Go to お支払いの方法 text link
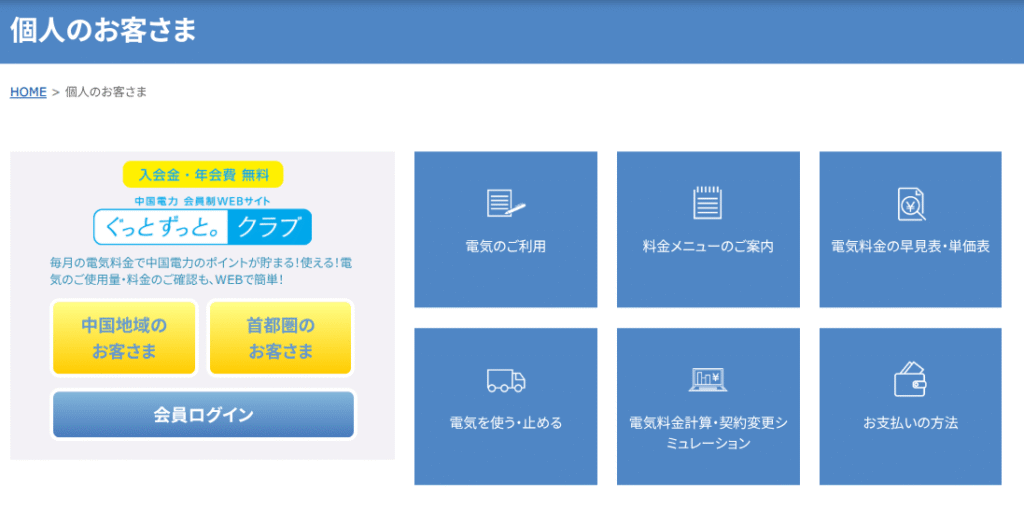1024x511 pixels. click(910, 423)
